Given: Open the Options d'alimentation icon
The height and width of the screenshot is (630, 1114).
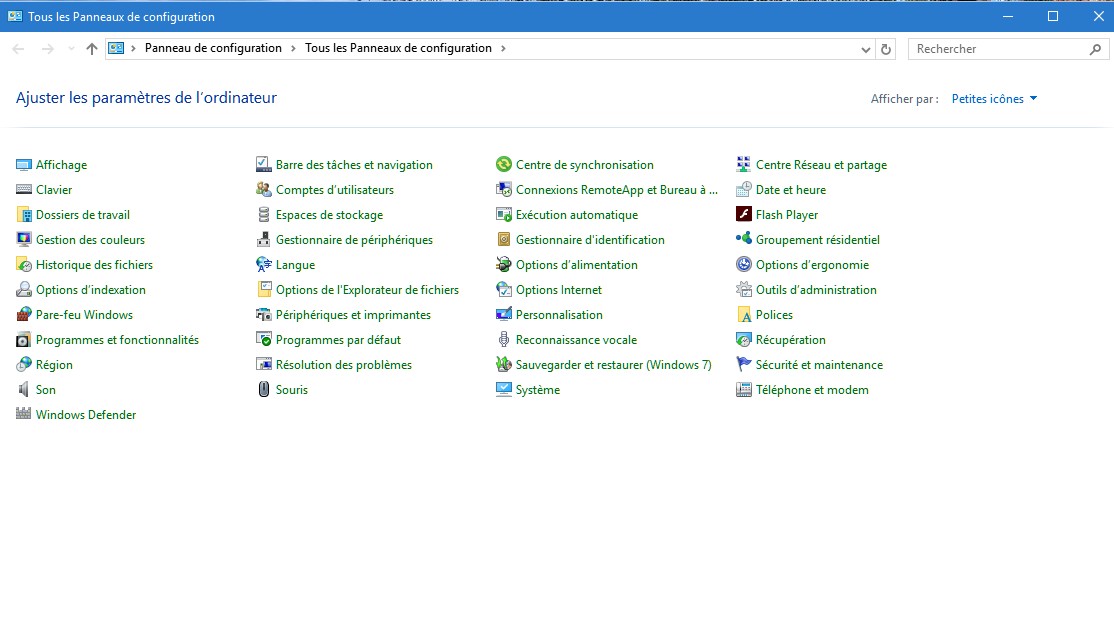Looking at the screenshot, I should [x=504, y=265].
